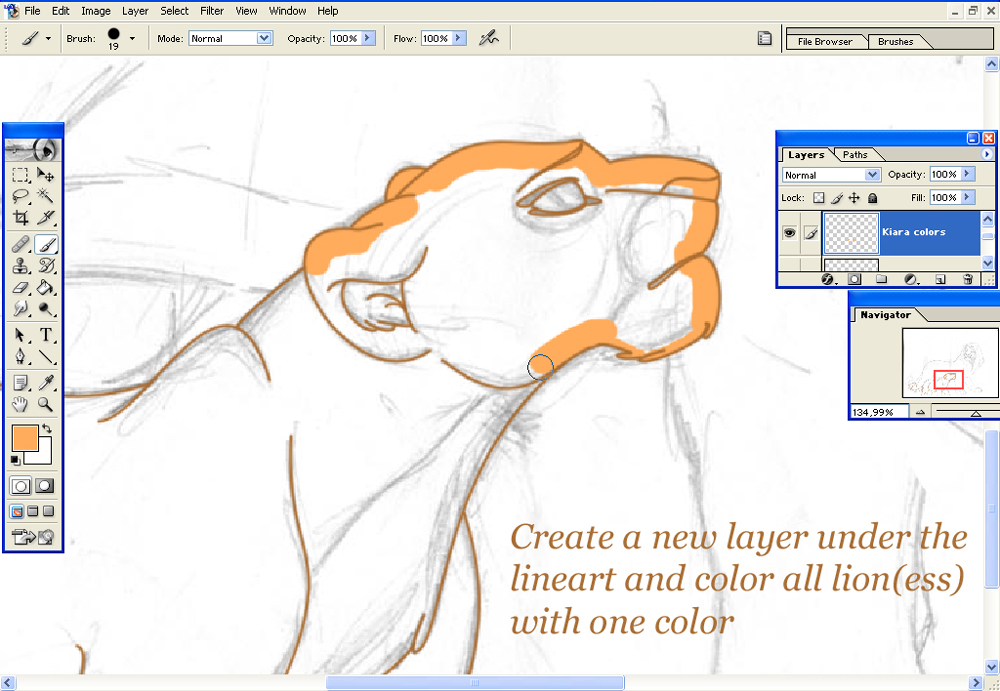This screenshot has height=691, width=1000.
Task: Open the Layer menu
Action: tap(135, 11)
